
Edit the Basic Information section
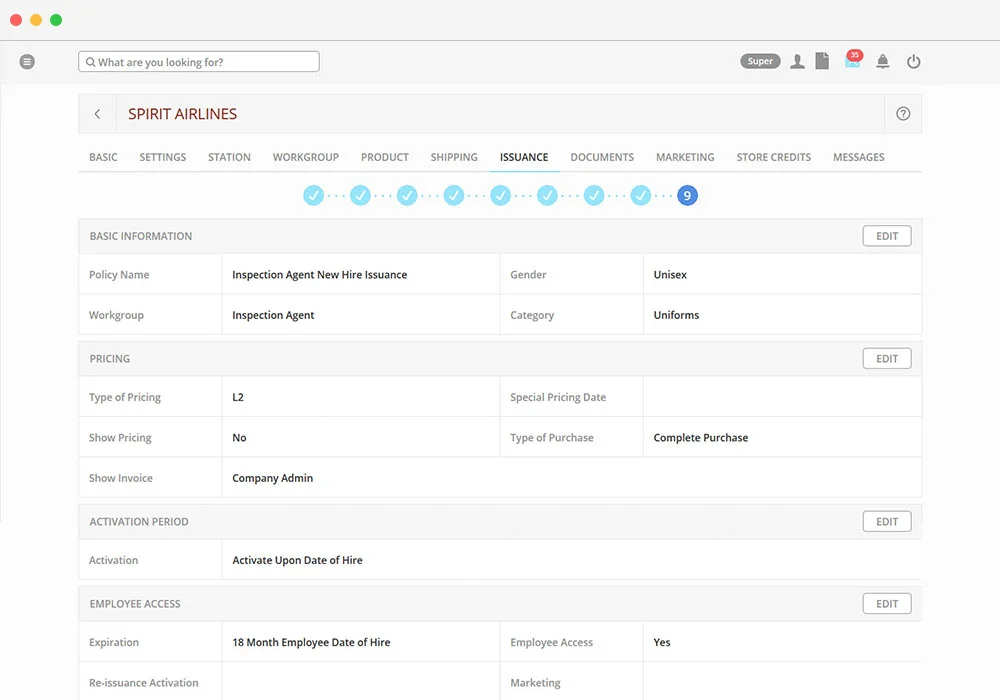887,235
